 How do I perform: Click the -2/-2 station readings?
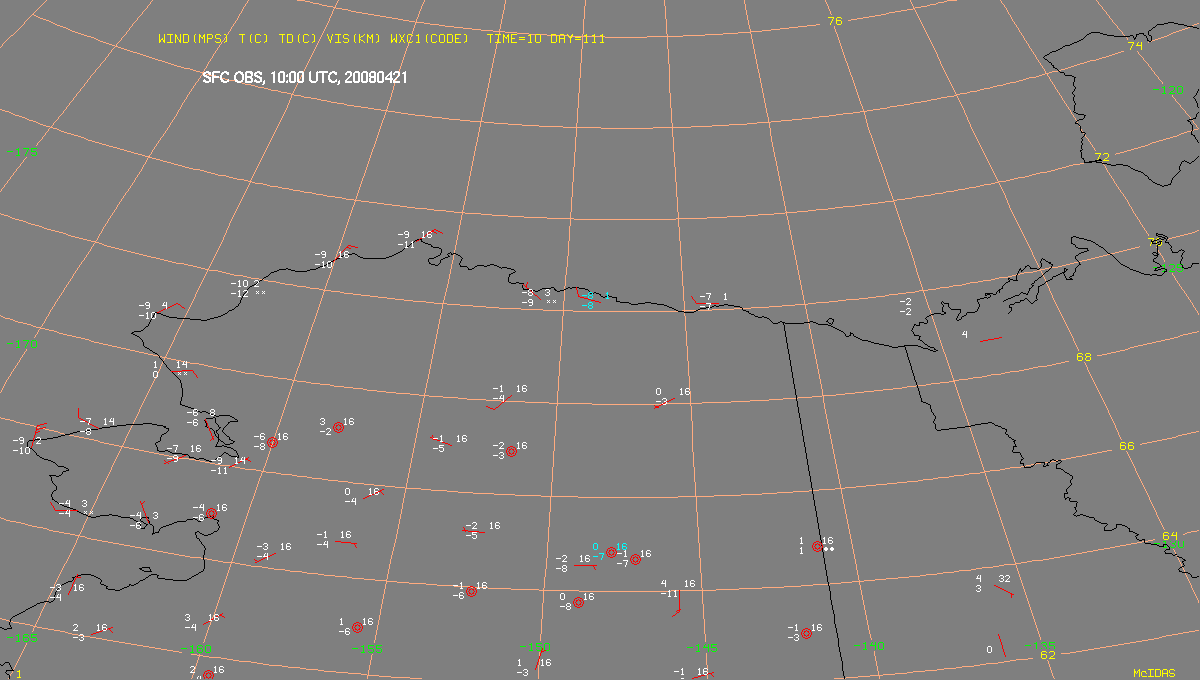click(906, 307)
